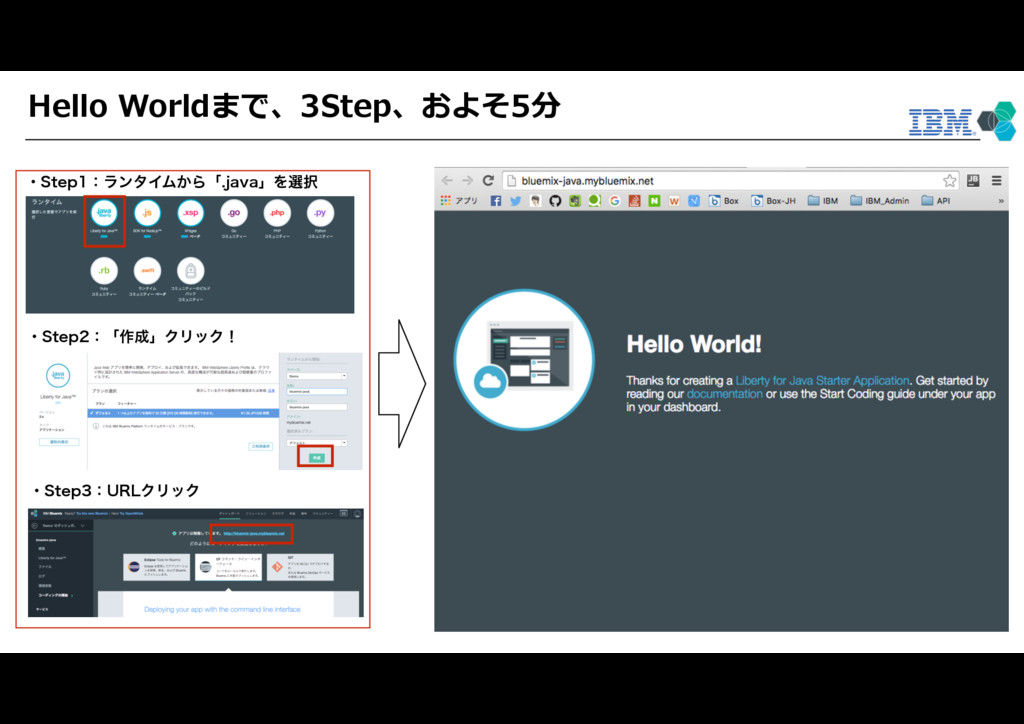Click the Try OpenWhisk link
Screen dimensions: 1024x724
131,514
